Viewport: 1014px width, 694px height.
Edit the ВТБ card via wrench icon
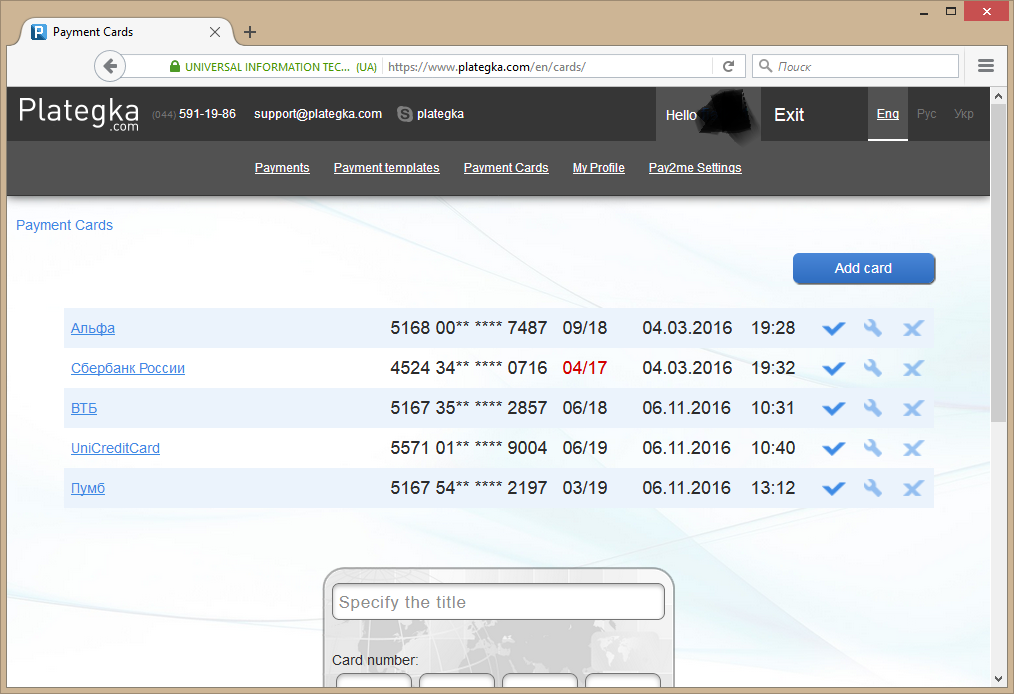pos(873,408)
